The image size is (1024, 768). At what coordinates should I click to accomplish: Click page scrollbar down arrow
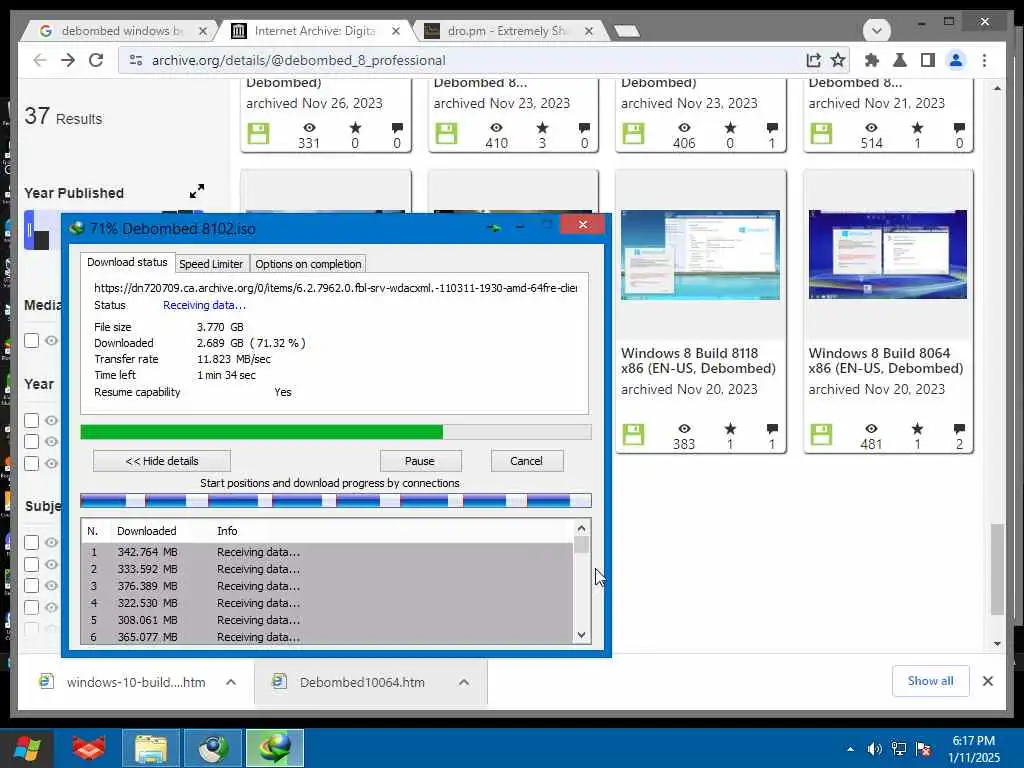coord(997,643)
